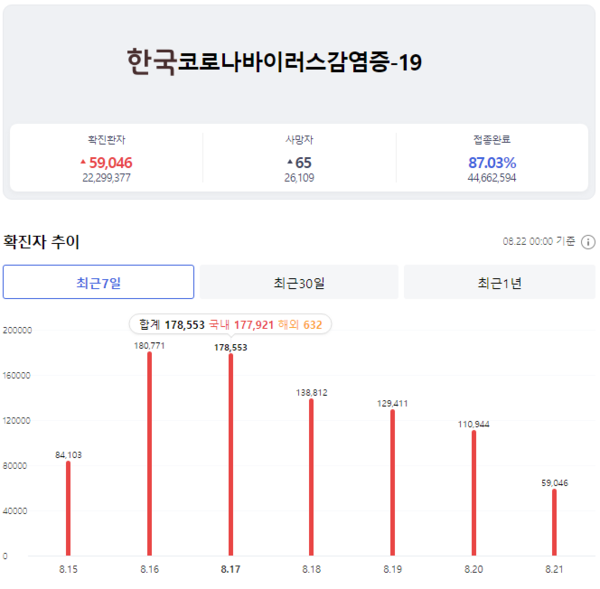Click the 8.17 date label on the axis

[x=230, y=569]
